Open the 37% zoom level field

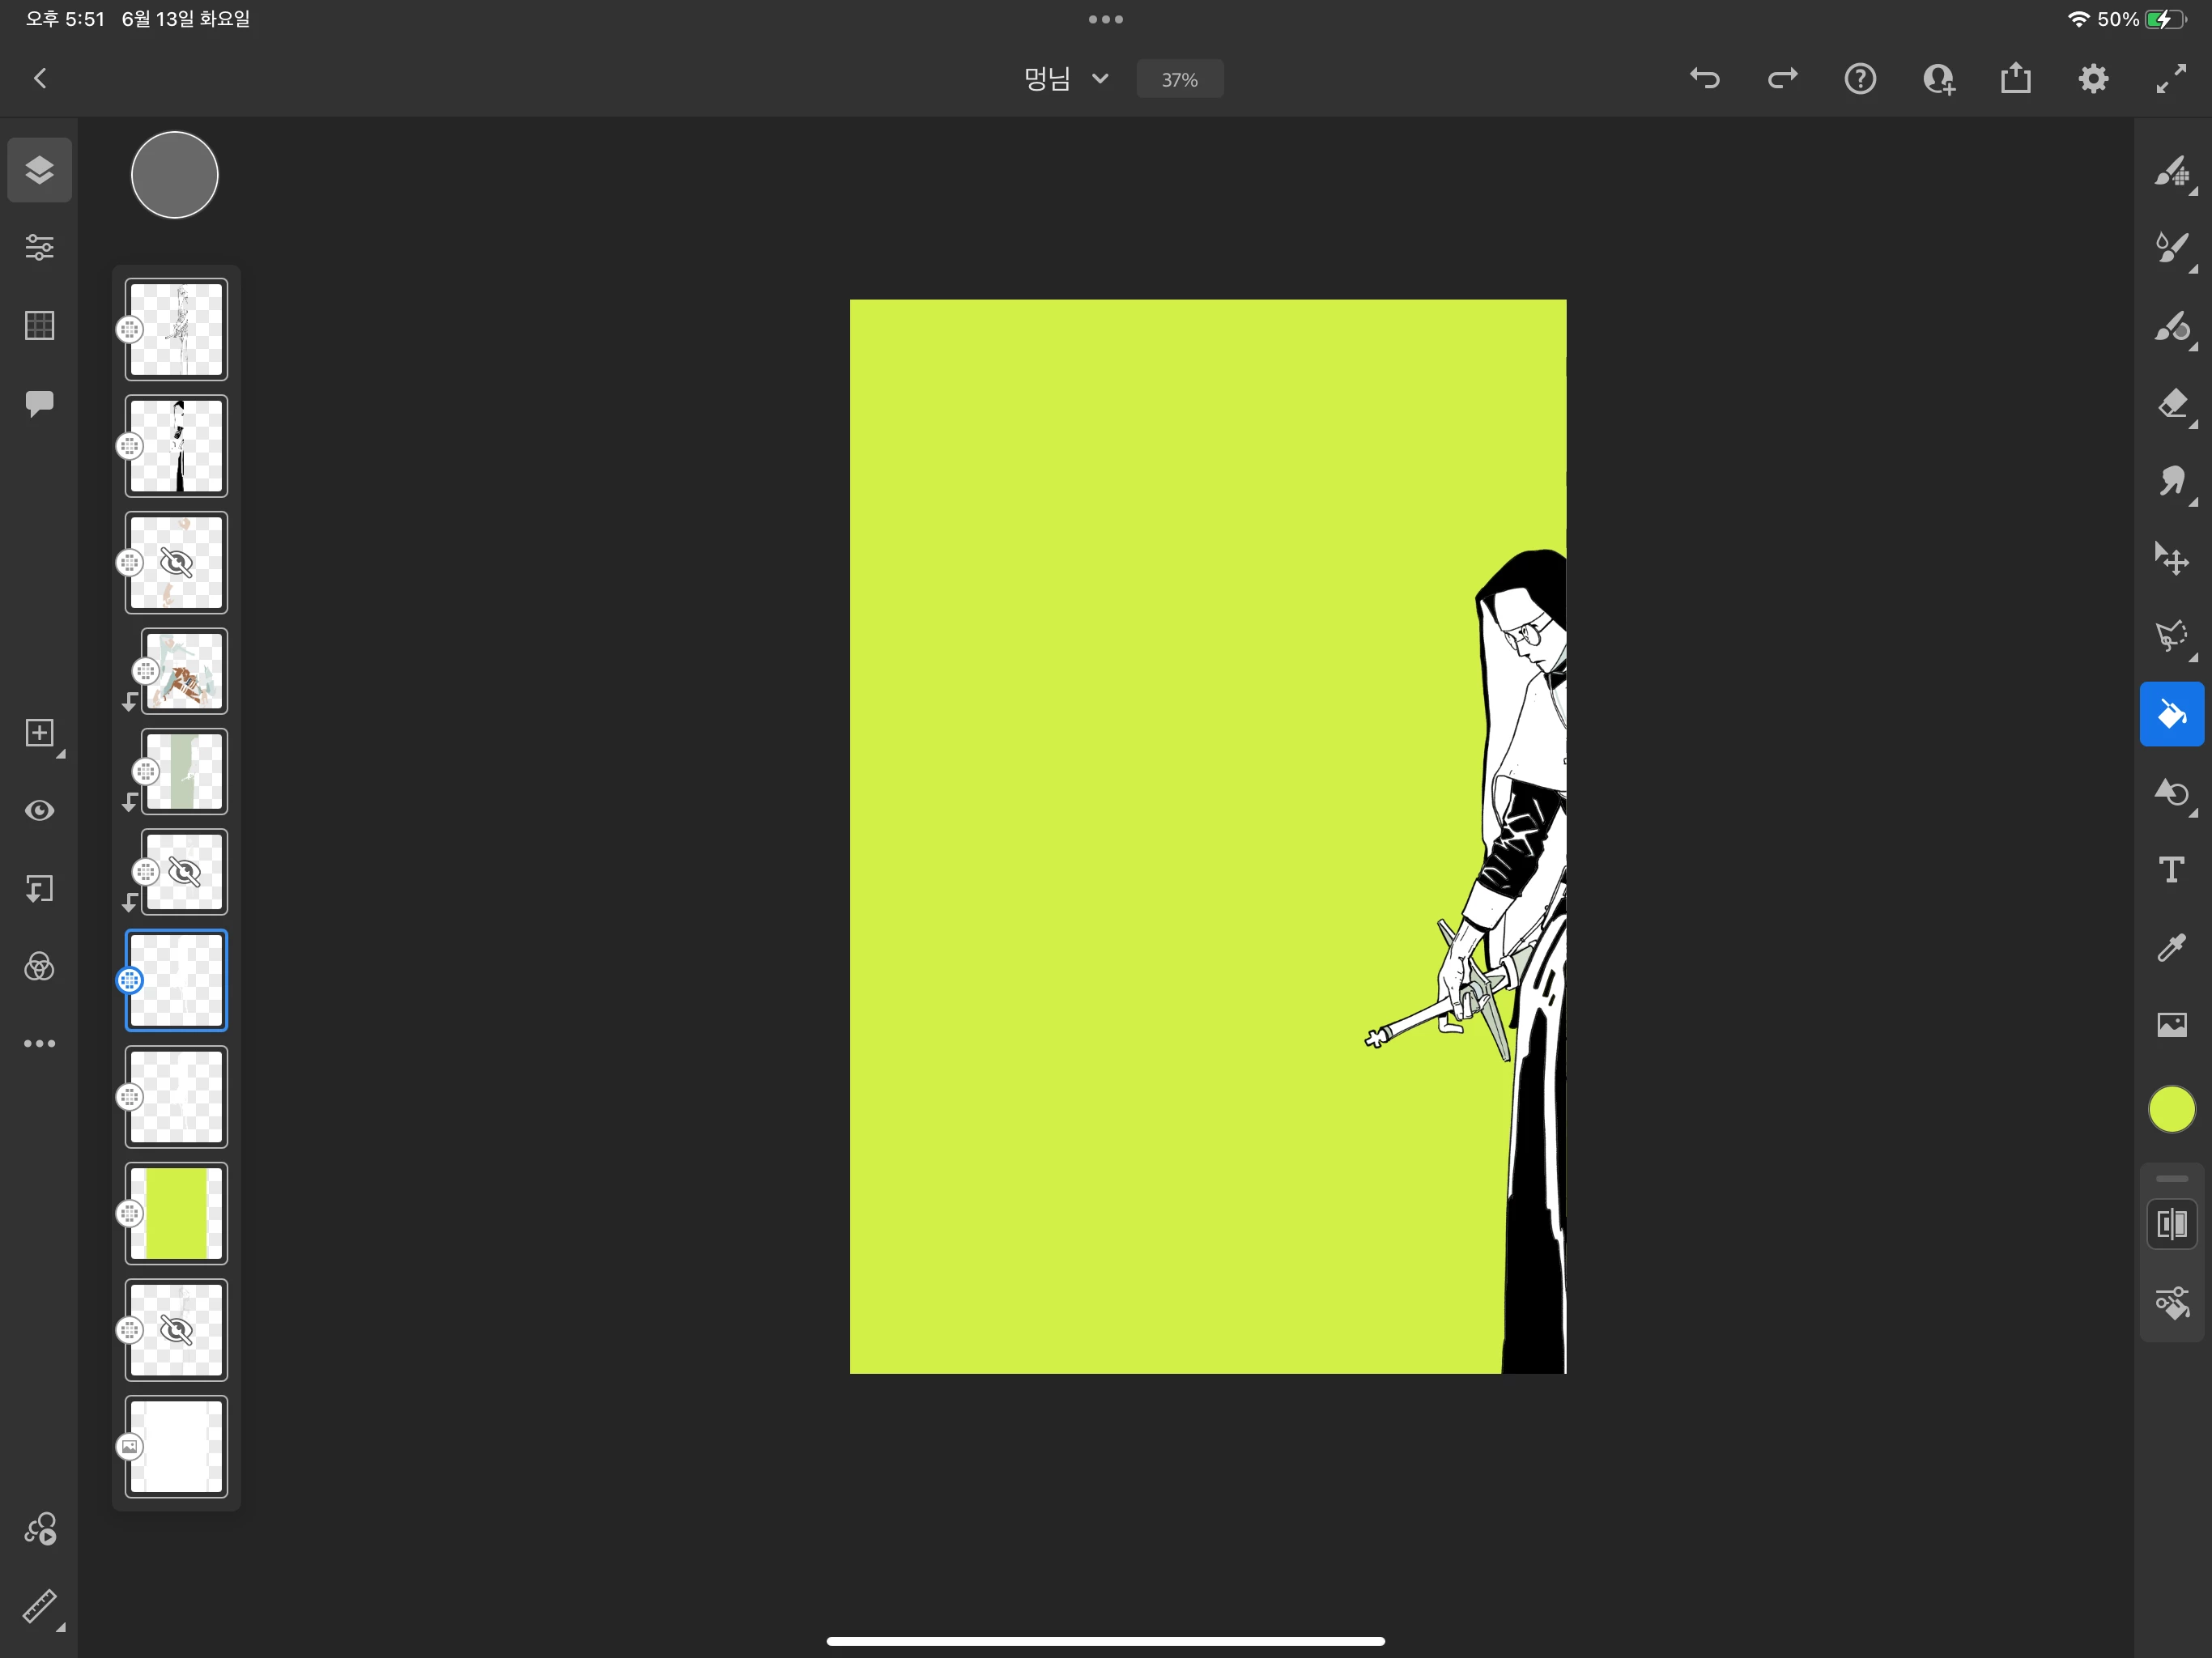(1179, 79)
